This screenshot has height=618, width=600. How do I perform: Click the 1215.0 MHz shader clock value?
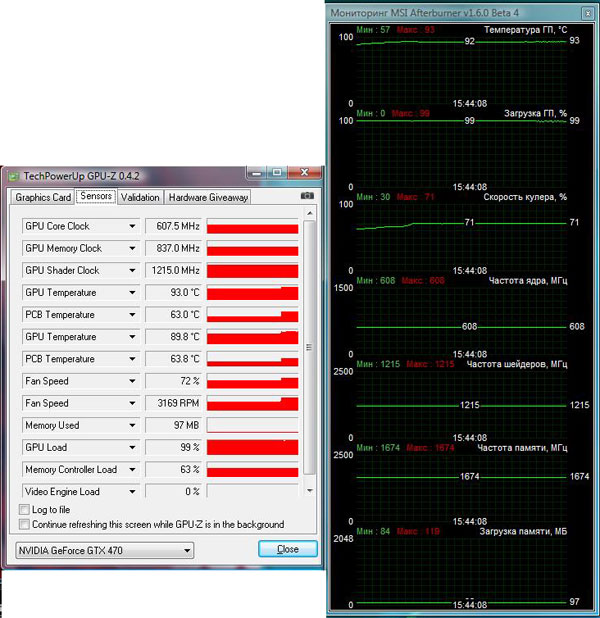(x=173, y=270)
